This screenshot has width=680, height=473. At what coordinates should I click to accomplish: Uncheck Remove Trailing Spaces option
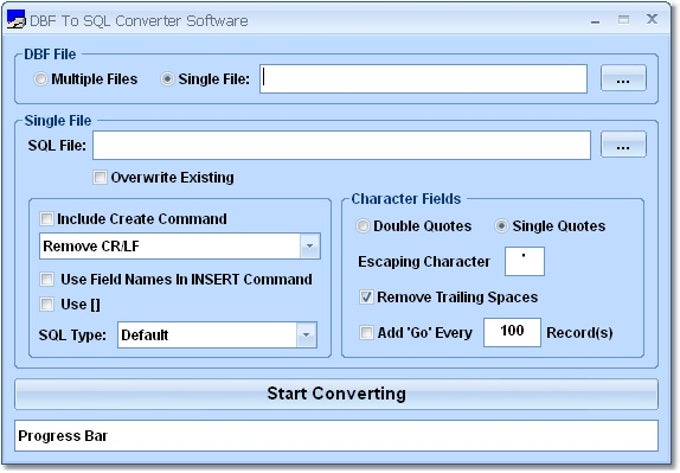point(367,297)
